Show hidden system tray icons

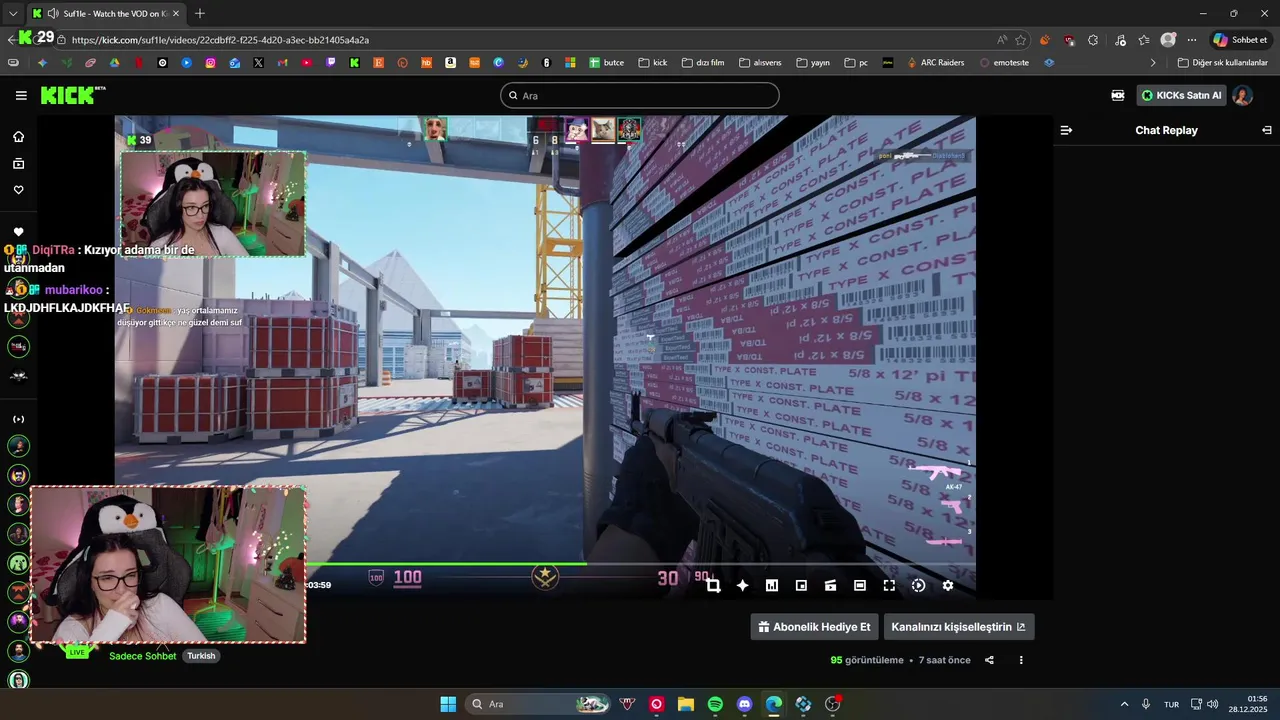pos(1124,704)
